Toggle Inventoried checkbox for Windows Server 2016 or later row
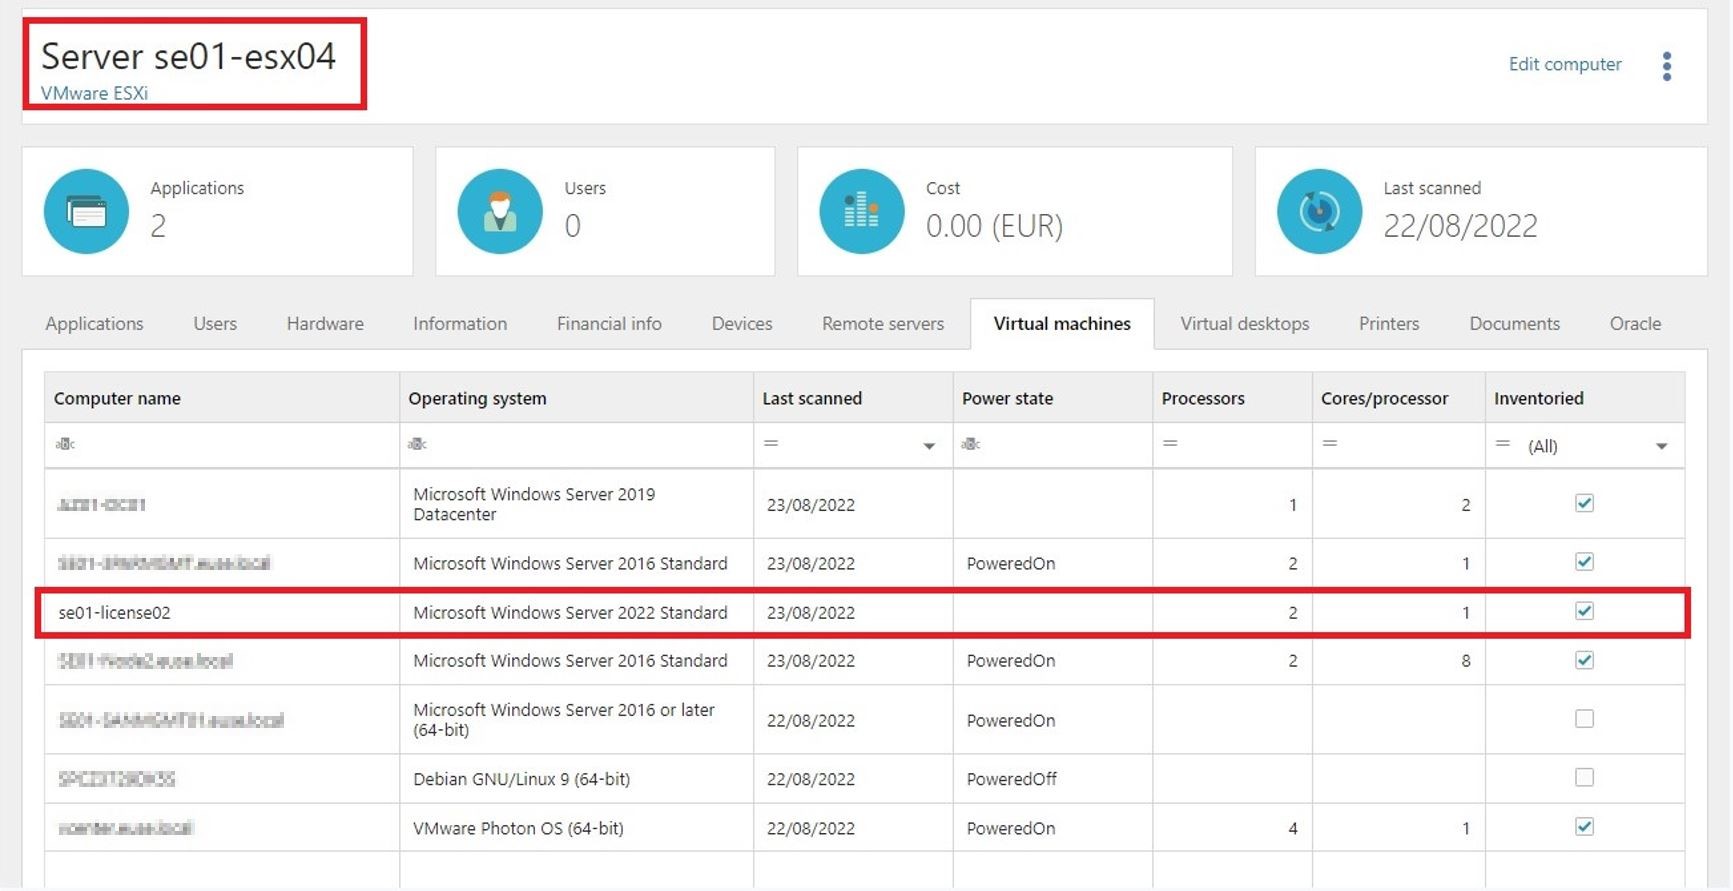1733x891 pixels. pyautogui.click(x=1584, y=719)
